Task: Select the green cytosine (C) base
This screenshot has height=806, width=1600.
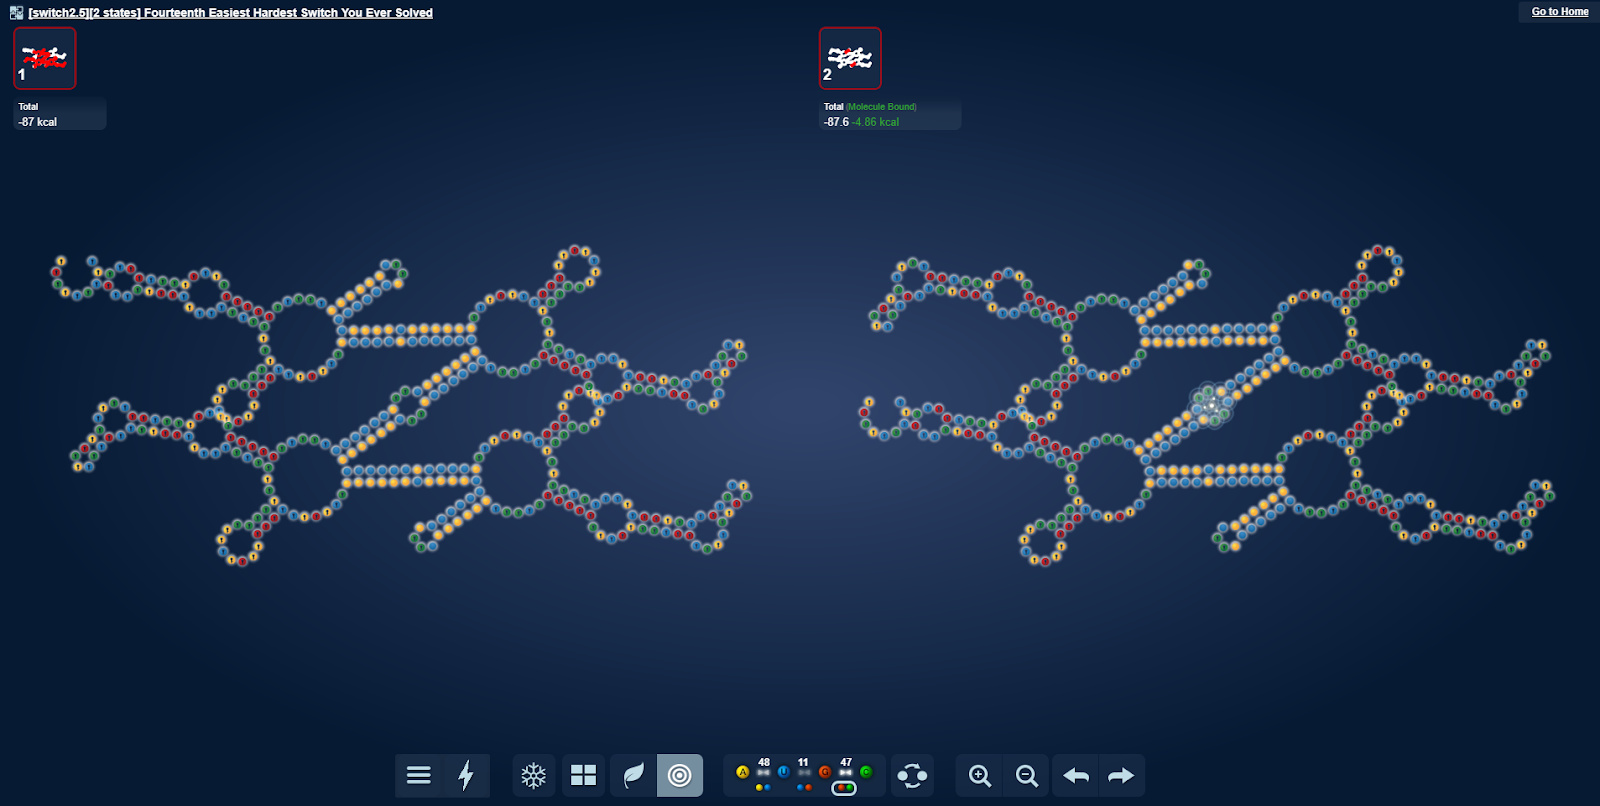Action: point(866,772)
